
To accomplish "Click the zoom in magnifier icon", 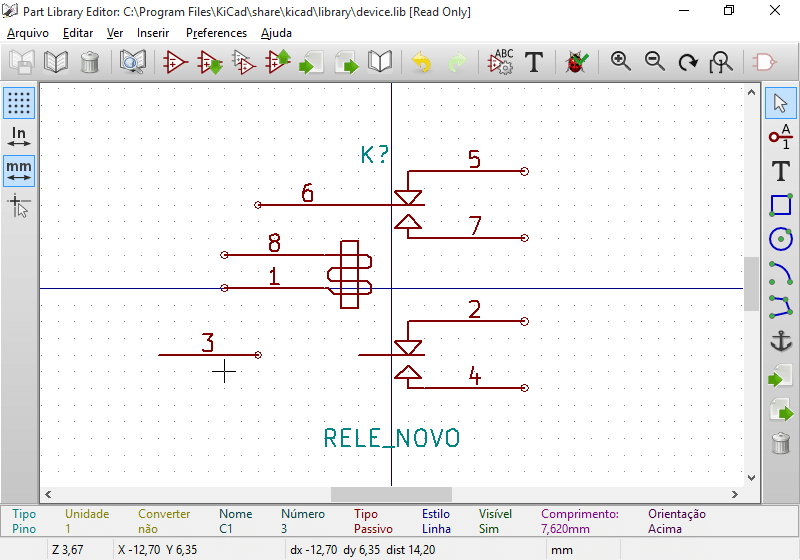I will coord(621,62).
